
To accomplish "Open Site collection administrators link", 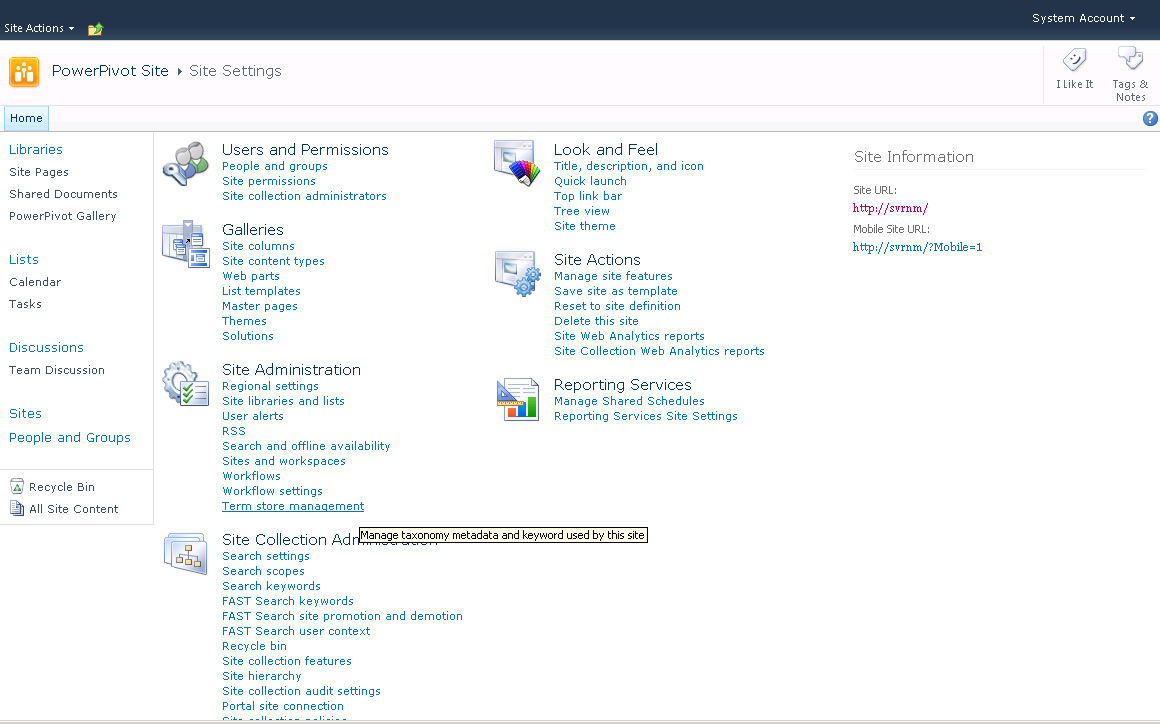I will [x=304, y=196].
